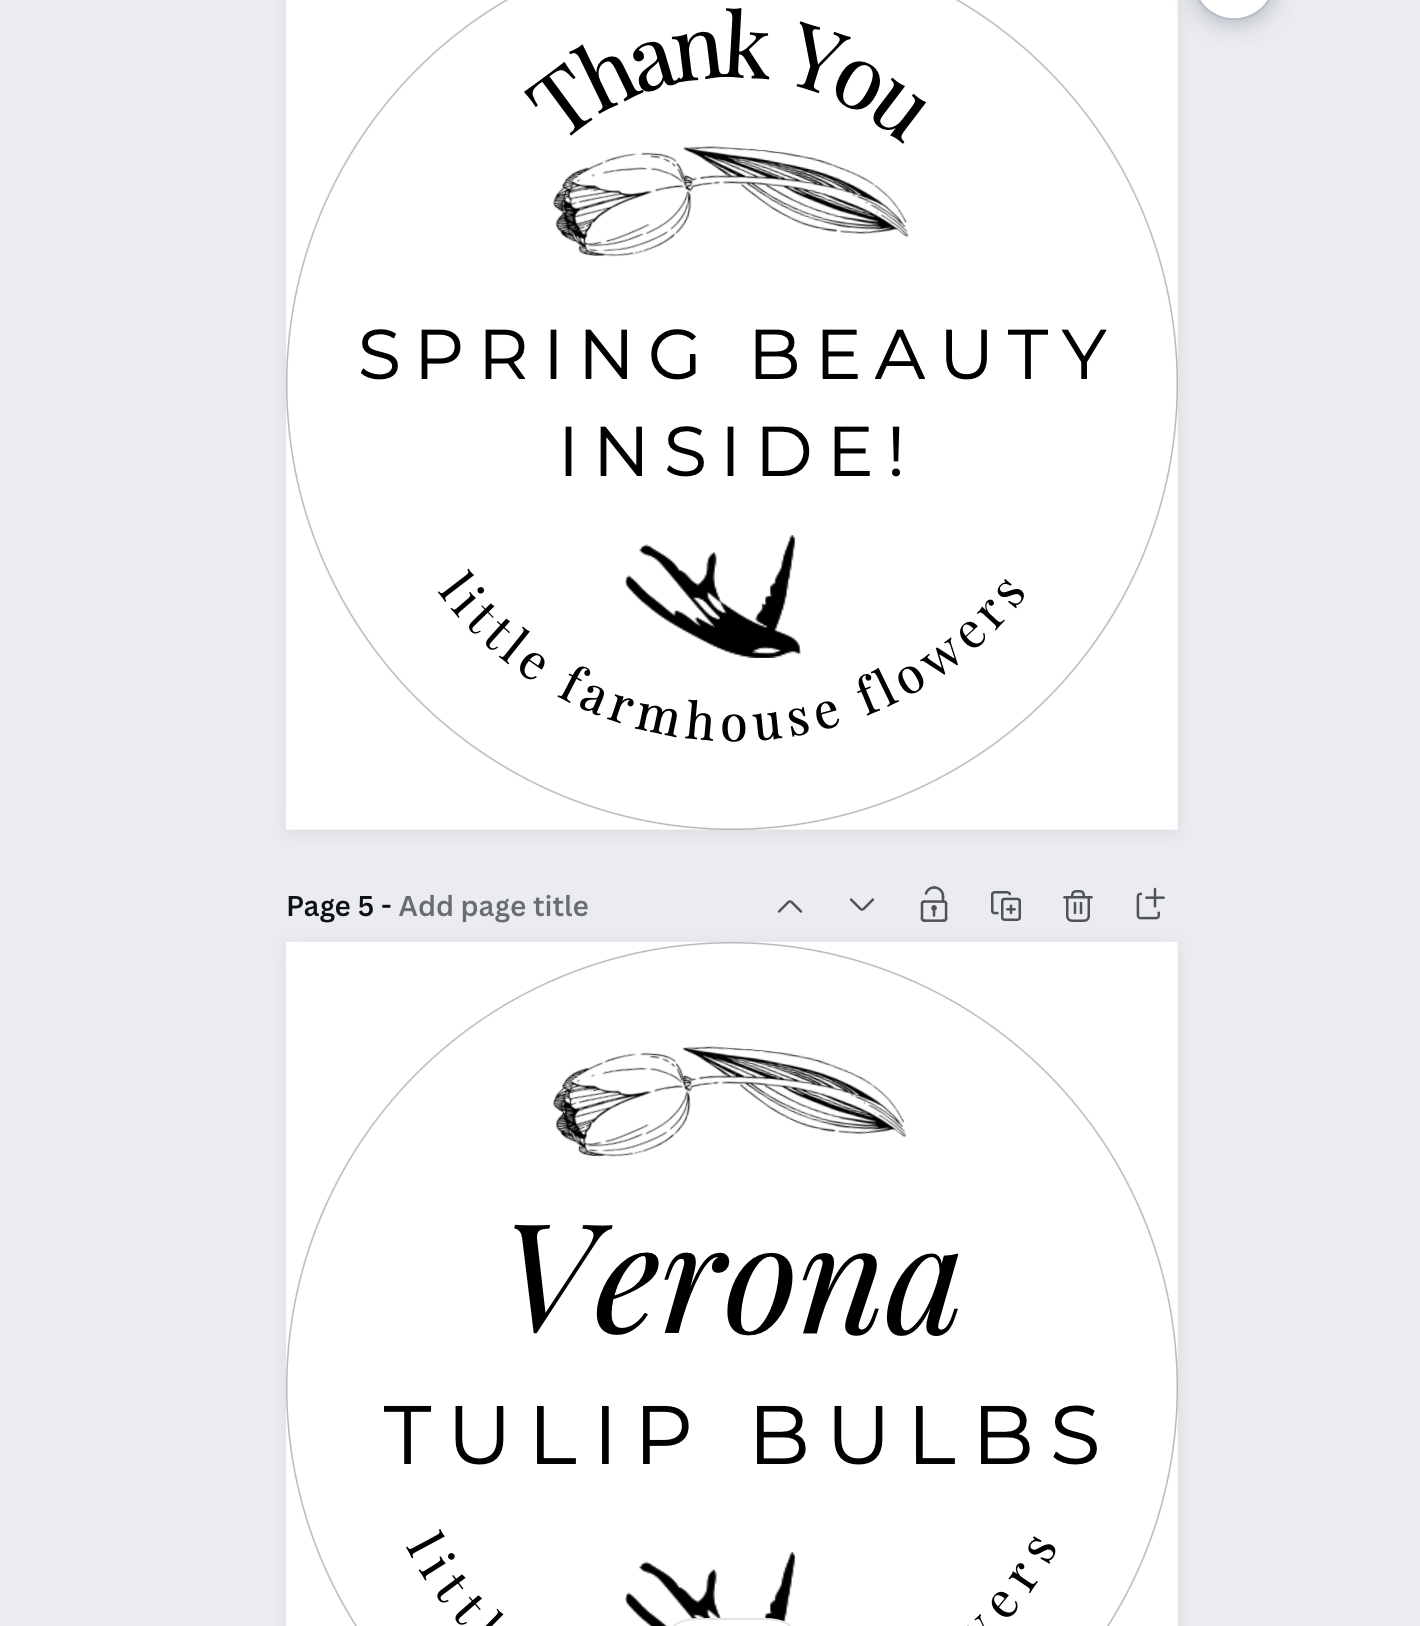This screenshot has width=1420, height=1626.
Task: Select the SPRING BEAUTY text line
Action: [x=735, y=354]
